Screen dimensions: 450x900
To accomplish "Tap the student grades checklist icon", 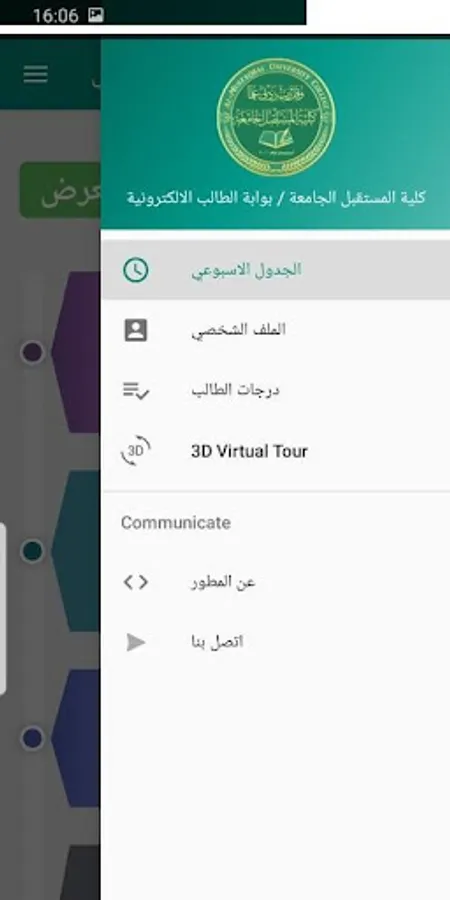I will [135, 391].
